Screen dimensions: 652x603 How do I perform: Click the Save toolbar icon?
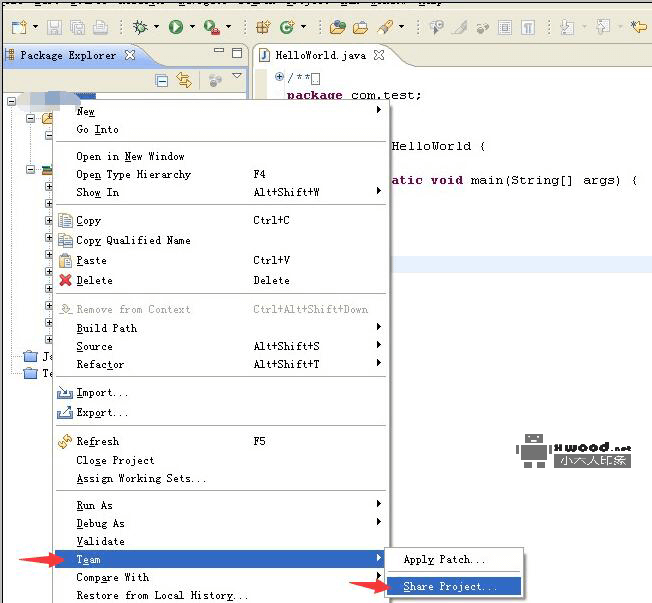point(54,27)
